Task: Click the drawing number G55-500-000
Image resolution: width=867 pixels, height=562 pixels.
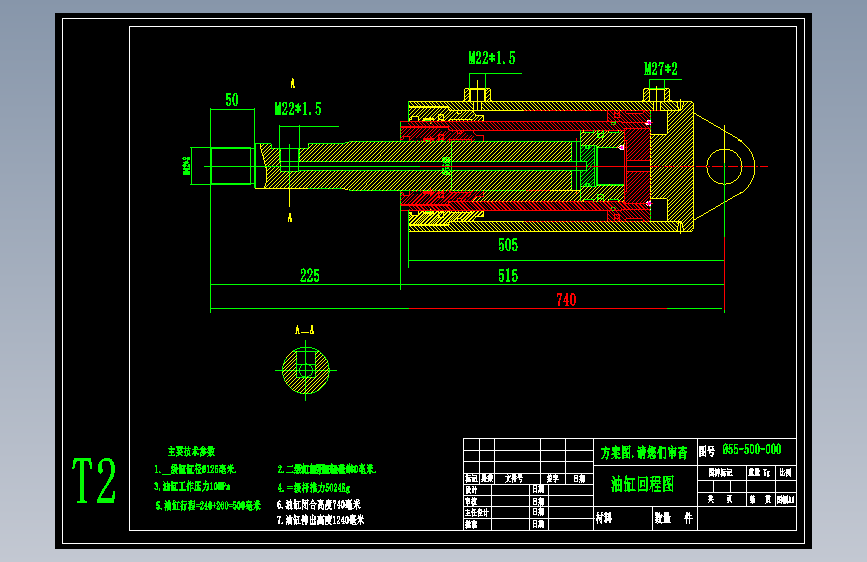Action: click(x=752, y=450)
